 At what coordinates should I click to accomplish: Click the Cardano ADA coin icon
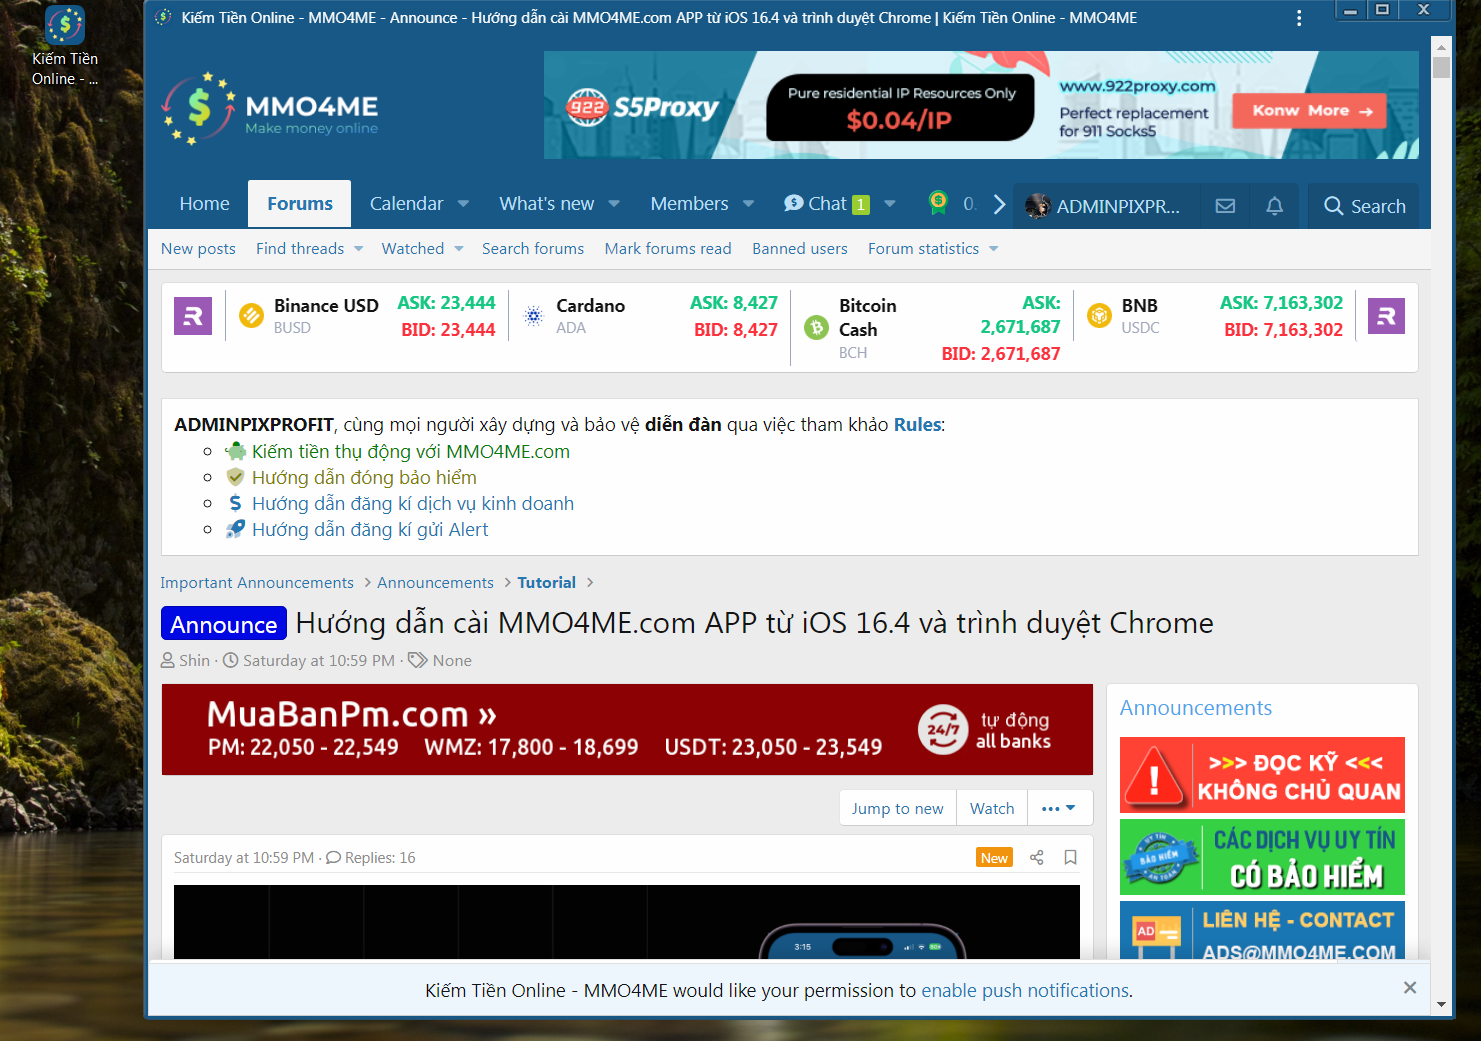point(534,316)
